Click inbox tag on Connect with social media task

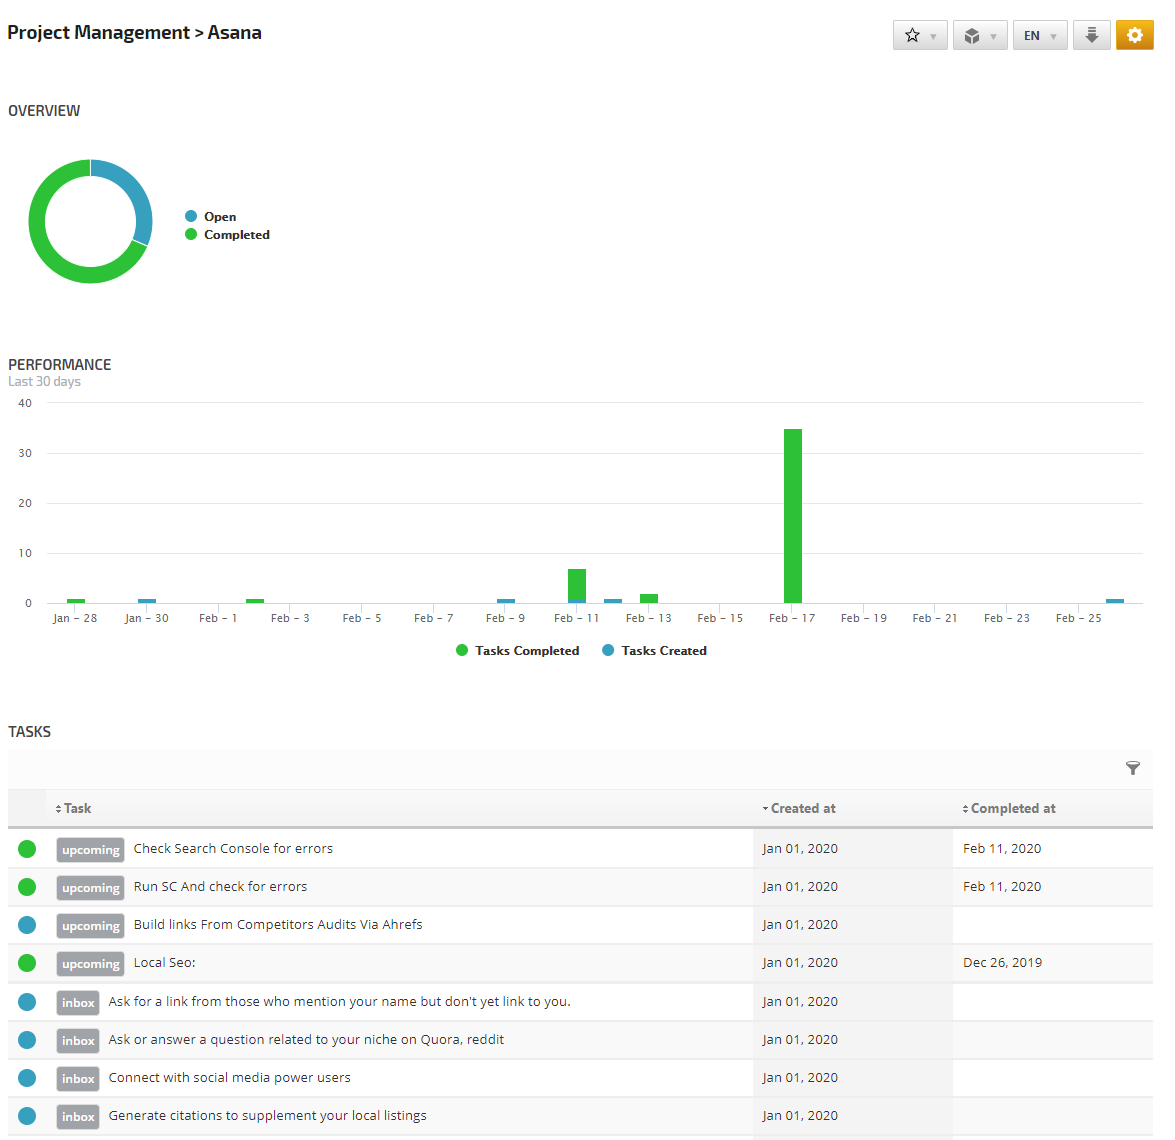[x=78, y=1078]
